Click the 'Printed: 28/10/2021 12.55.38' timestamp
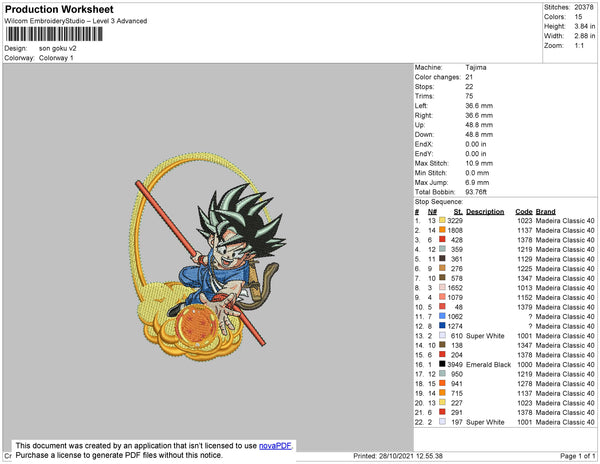Image resolution: width=600 pixels, height=464 pixels. point(398,456)
